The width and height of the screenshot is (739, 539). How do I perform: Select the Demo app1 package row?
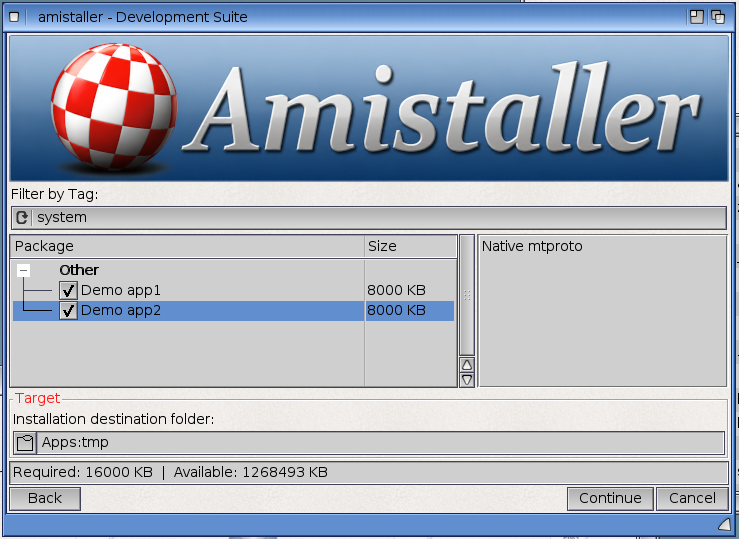click(233, 290)
